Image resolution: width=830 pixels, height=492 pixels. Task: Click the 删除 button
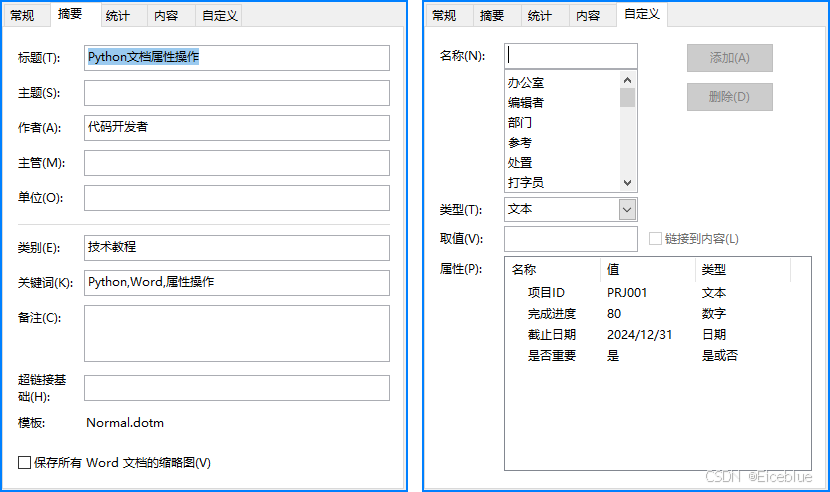(729, 97)
